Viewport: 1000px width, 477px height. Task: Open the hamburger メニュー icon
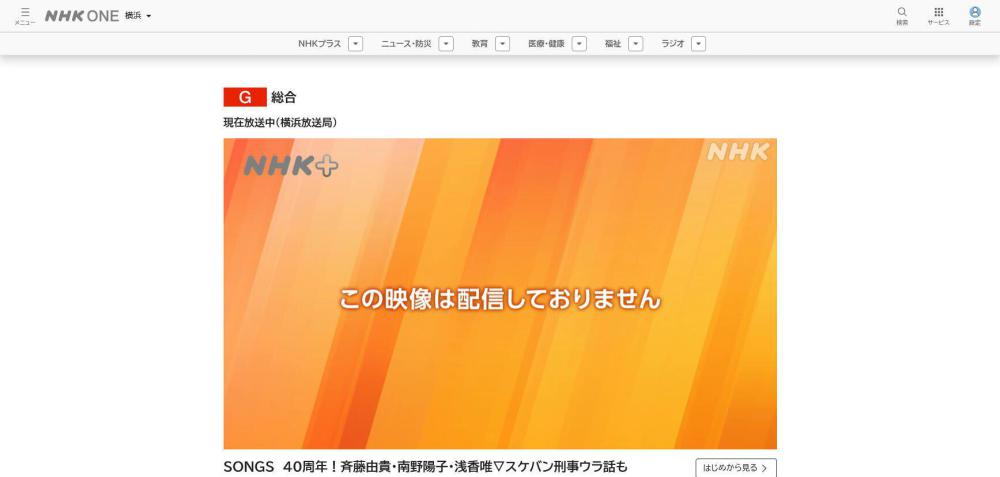25,15
